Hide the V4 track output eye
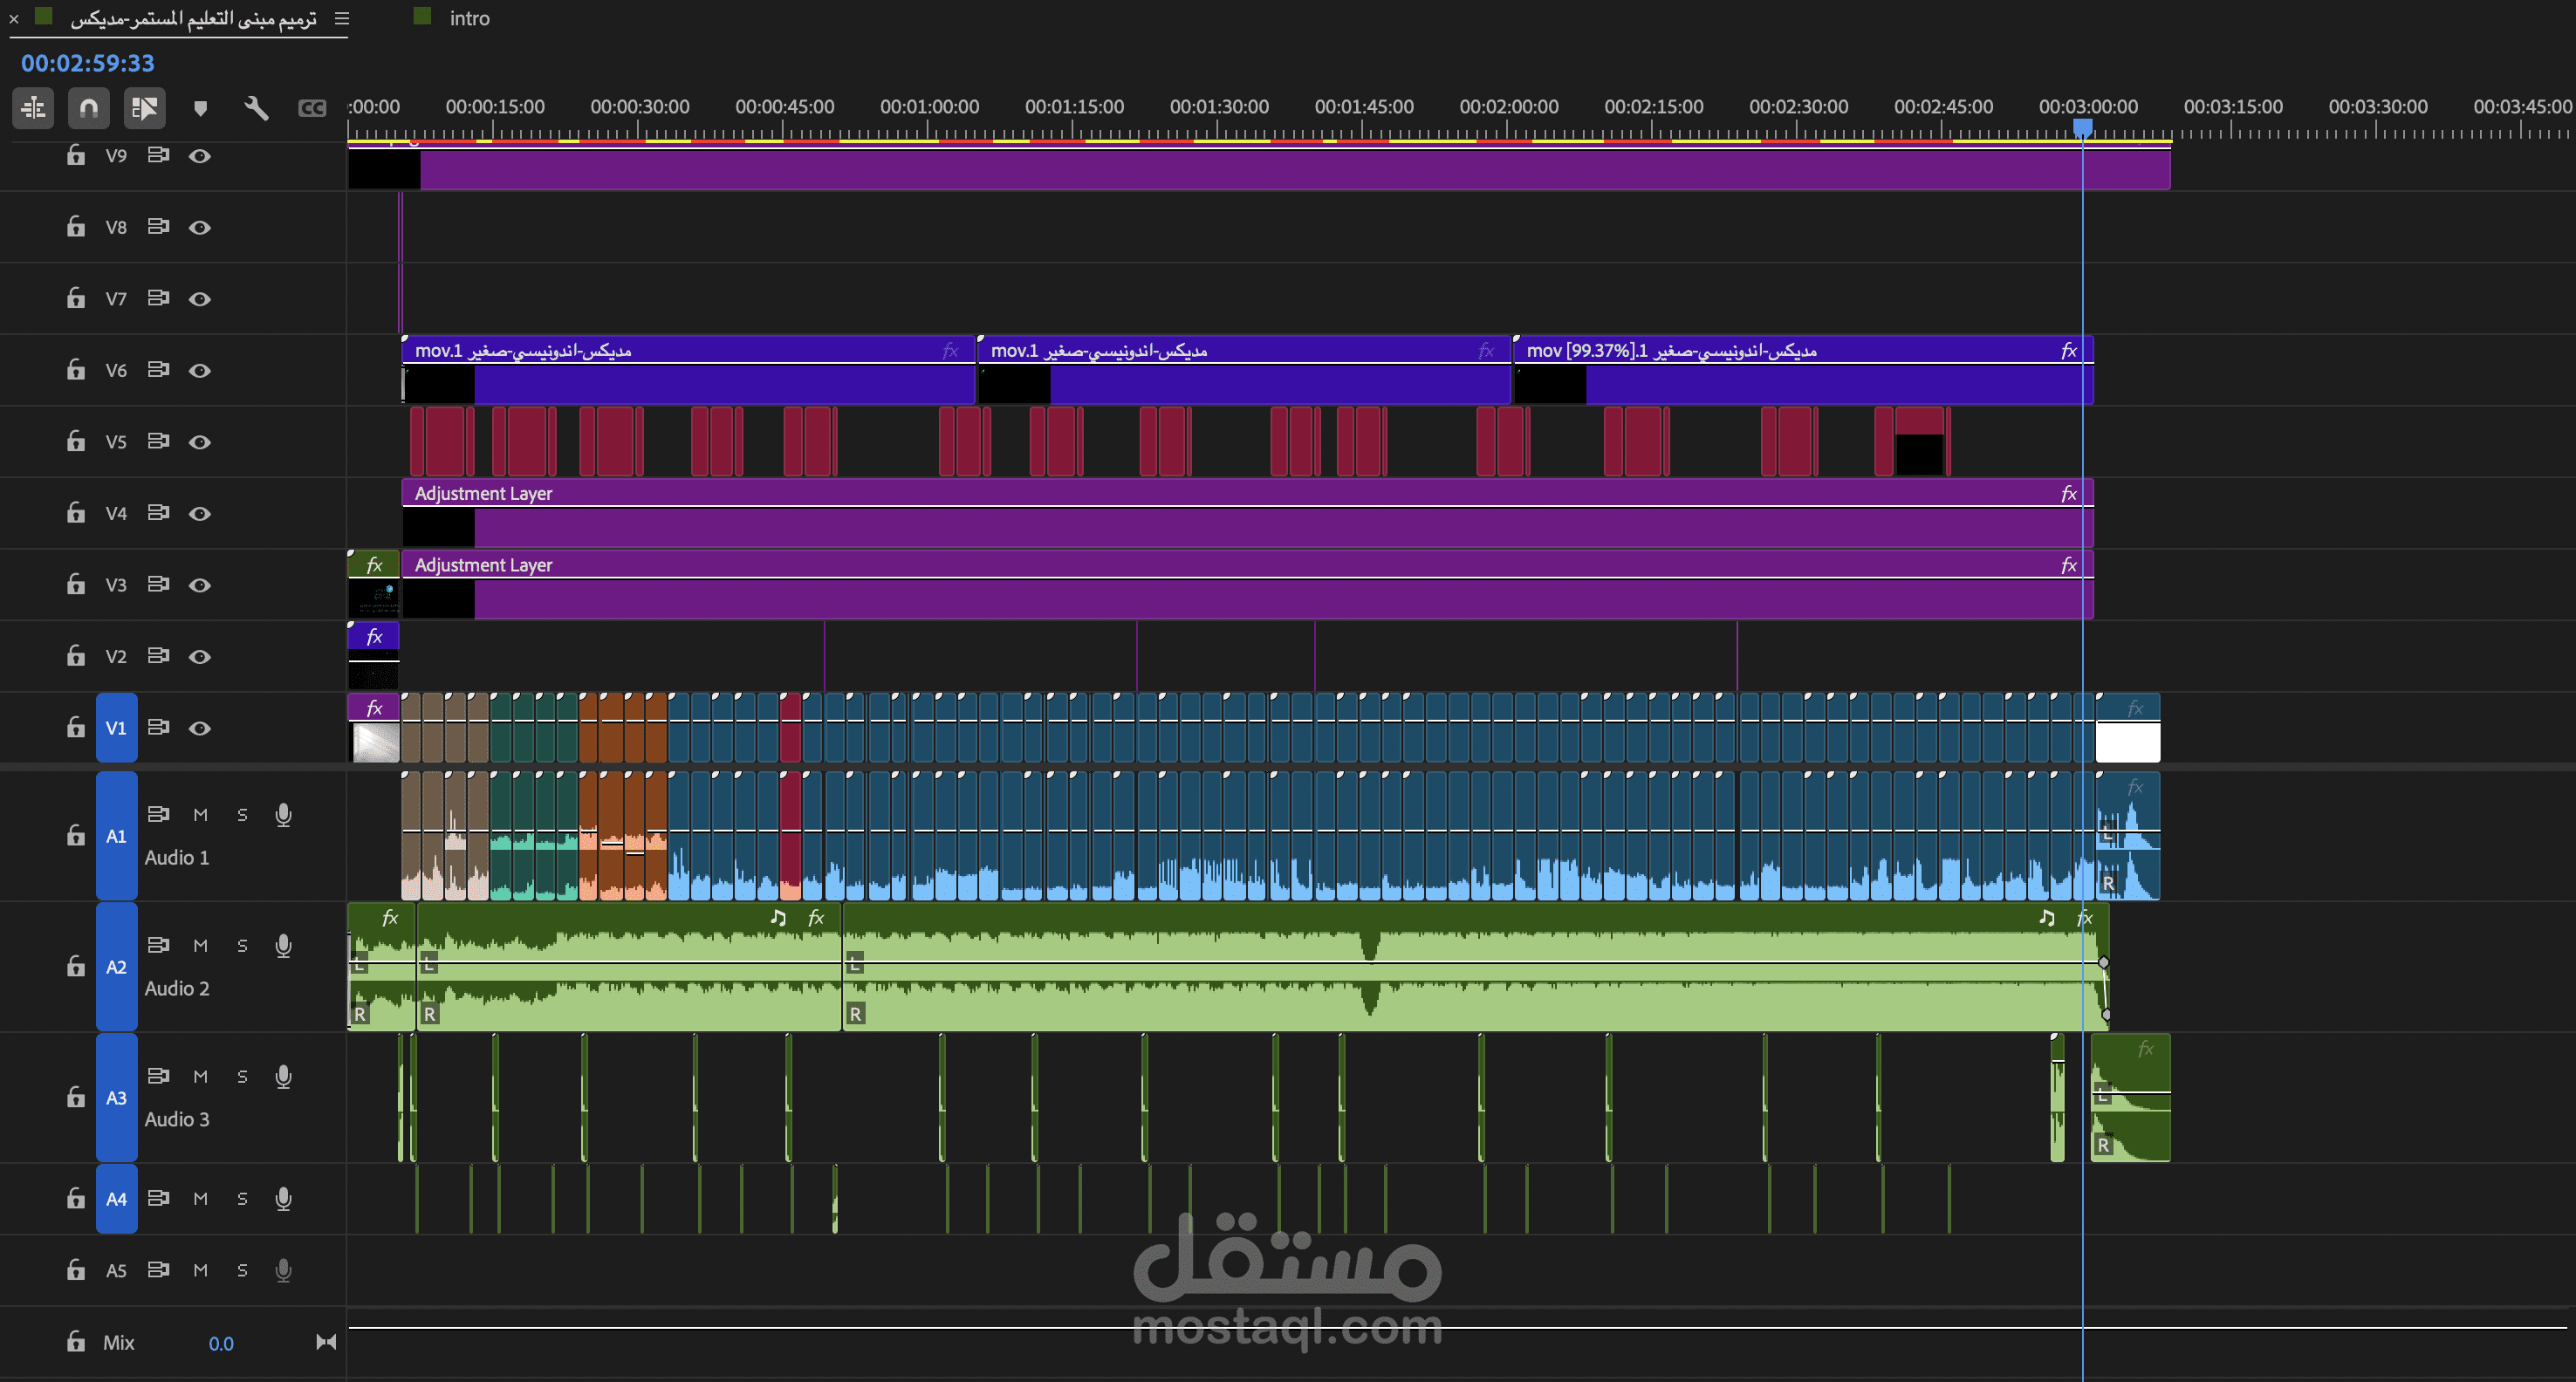The image size is (2576, 1382). 200,514
